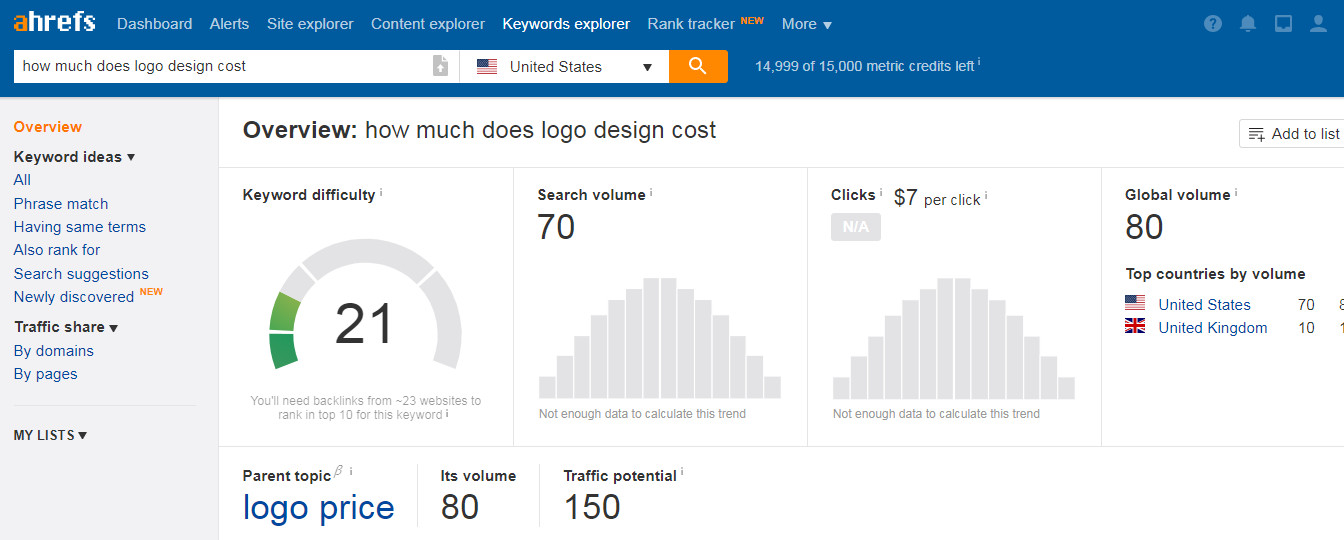
Task: Click the United Kingdom country link
Action: [x=1212, y=328]
